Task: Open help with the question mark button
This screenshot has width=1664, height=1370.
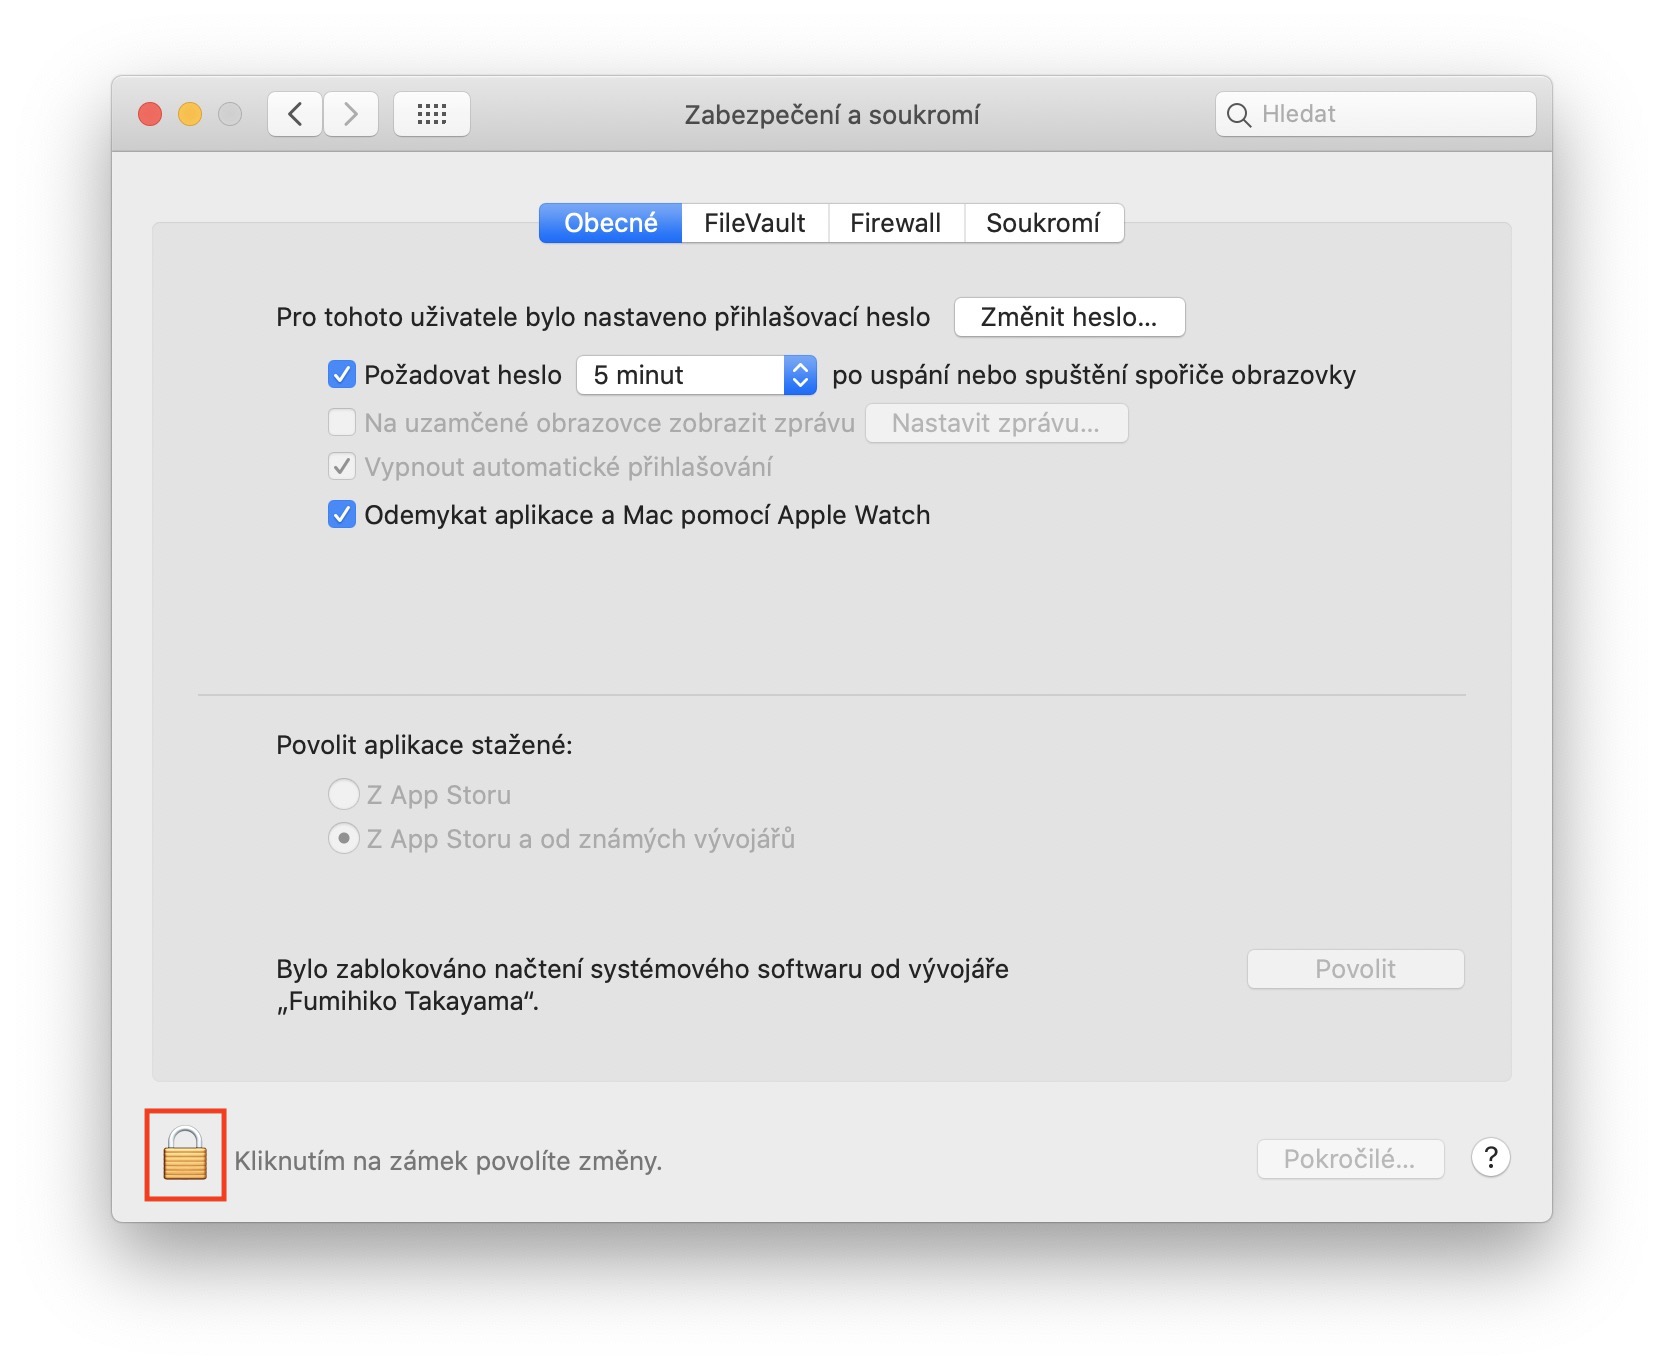Action: tap(1490, 1158)
